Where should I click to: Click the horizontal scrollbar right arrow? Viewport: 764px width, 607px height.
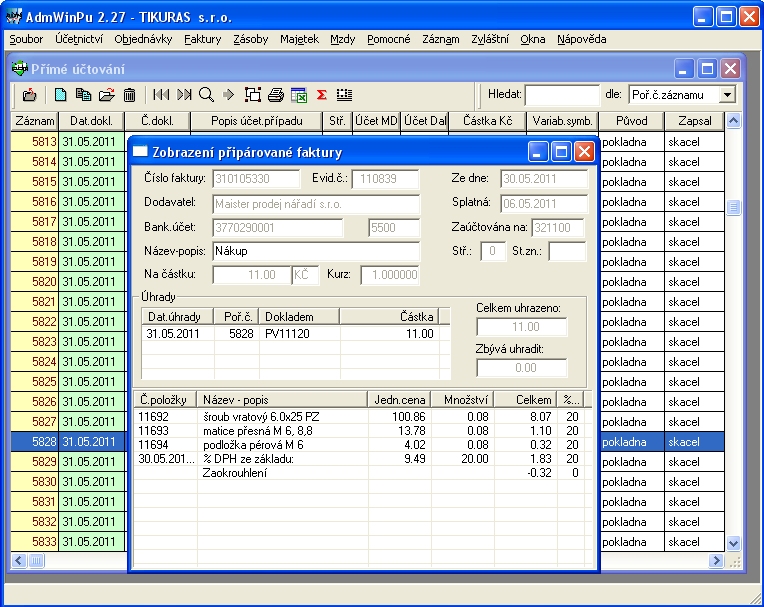716,560
